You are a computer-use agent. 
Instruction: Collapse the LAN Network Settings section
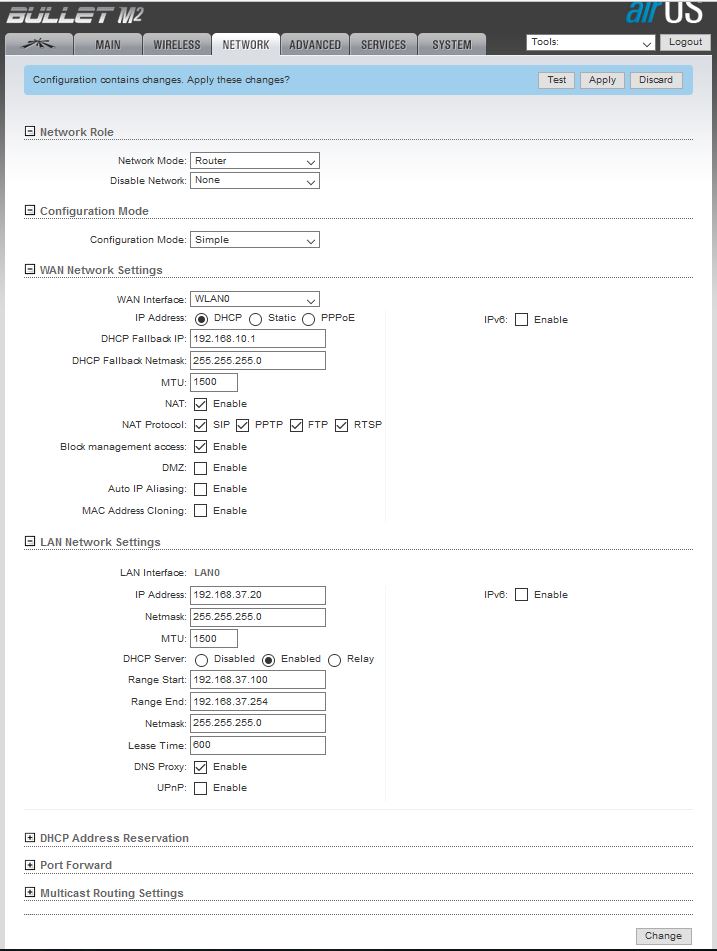[x=30, y=542]
